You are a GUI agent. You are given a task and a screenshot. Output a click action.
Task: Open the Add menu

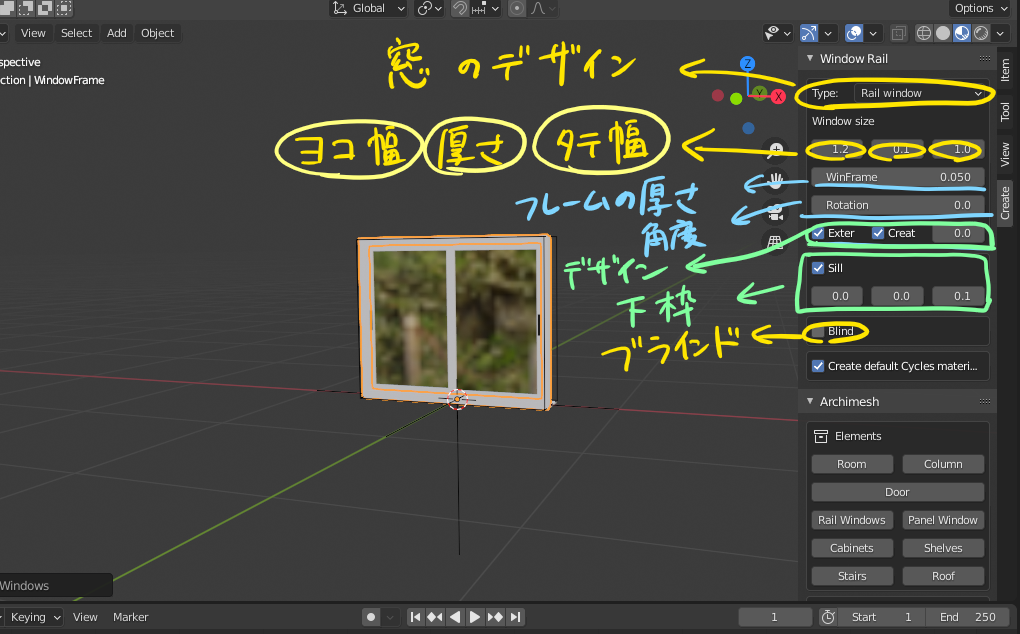coord(116,32)
